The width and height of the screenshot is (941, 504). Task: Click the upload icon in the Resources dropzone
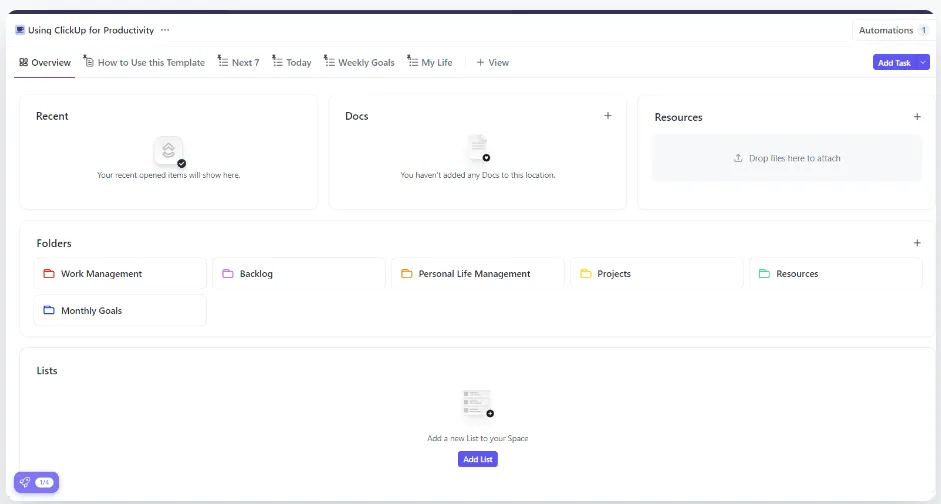tap(738, 158)
